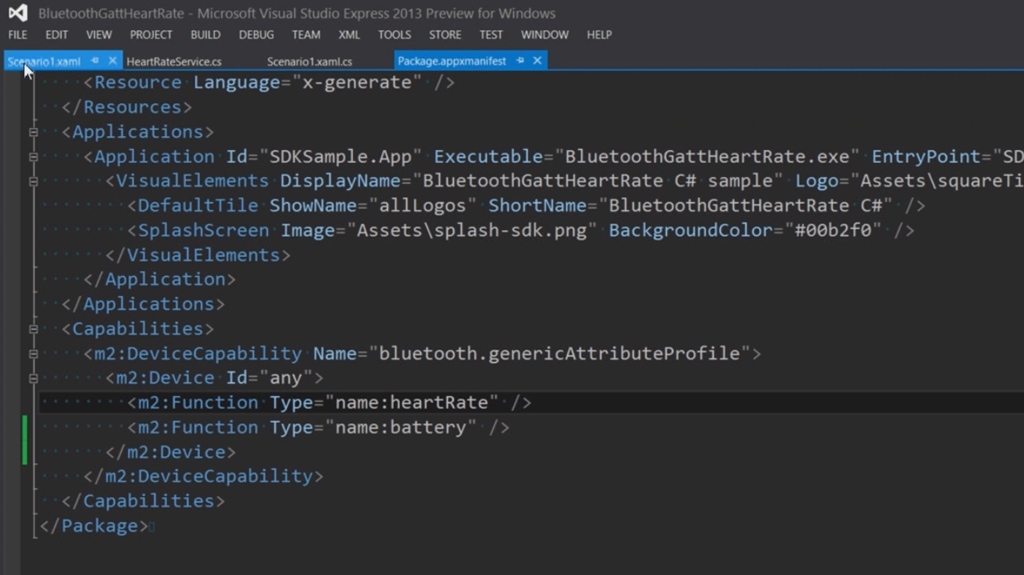Click the "bluetooth.genericAttributeProfile" Name value
The height and width of the screenshot is (575, 1024).
[x=560, y=353]
